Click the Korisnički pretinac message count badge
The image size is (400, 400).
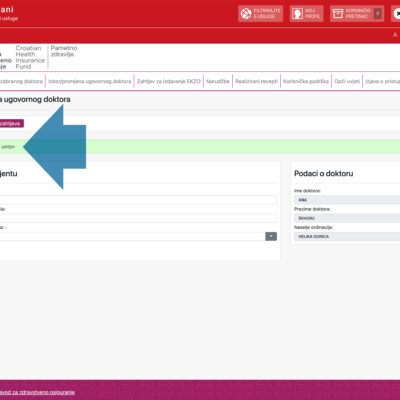(378, 14)
